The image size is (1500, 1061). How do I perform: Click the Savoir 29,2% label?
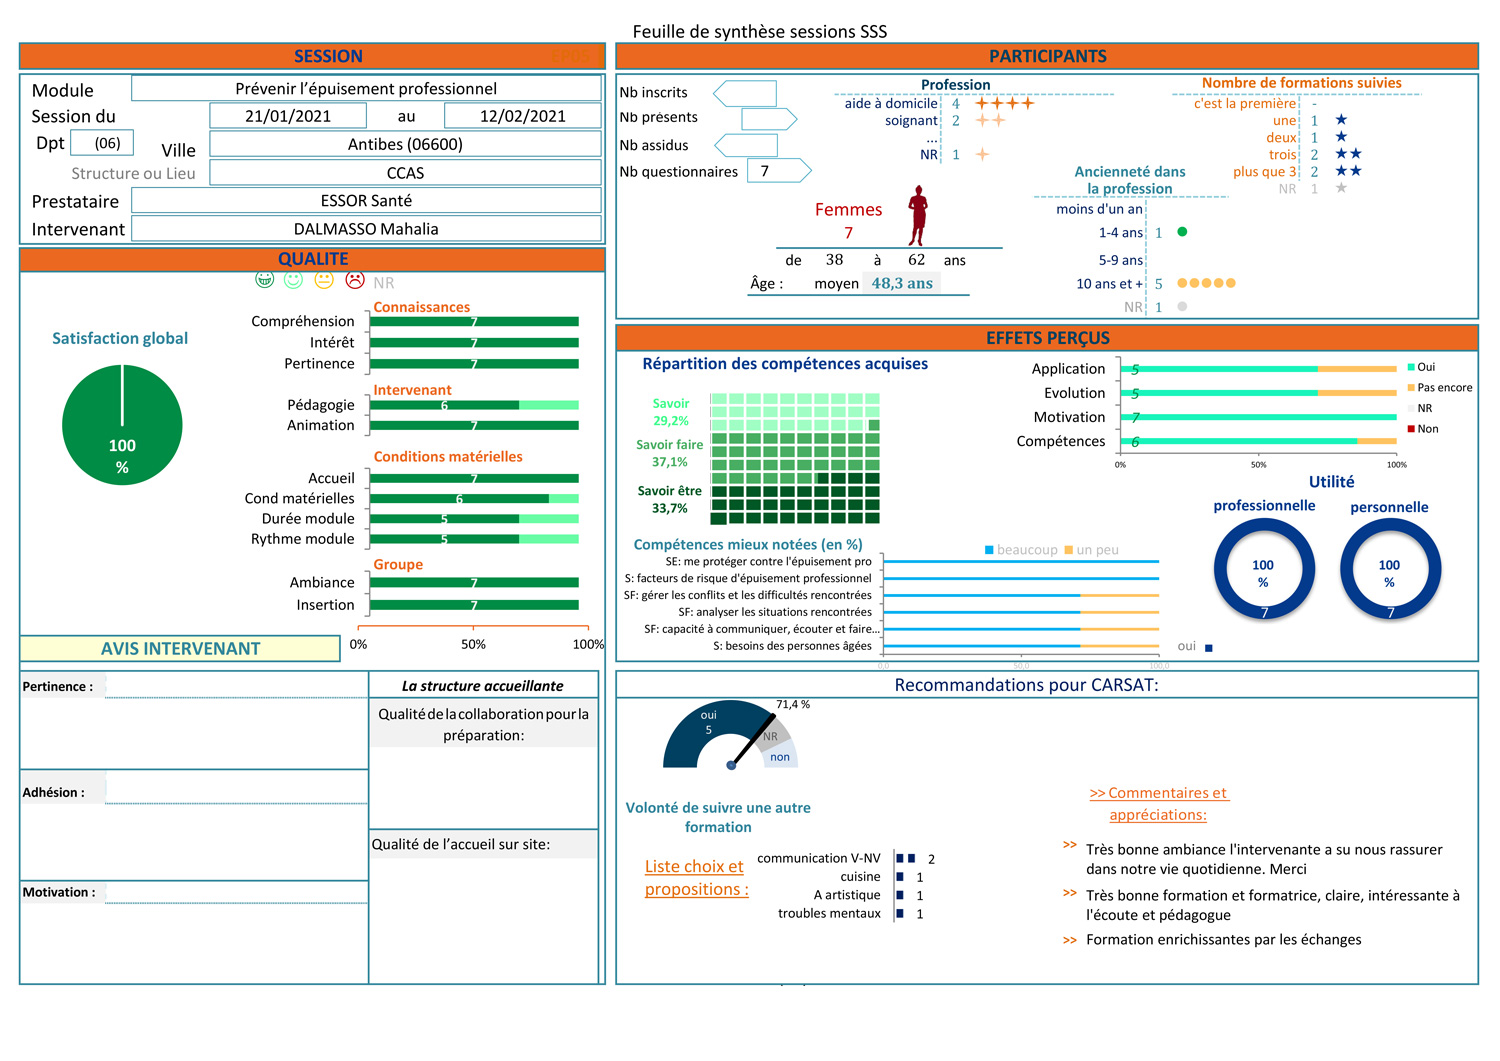671,412
